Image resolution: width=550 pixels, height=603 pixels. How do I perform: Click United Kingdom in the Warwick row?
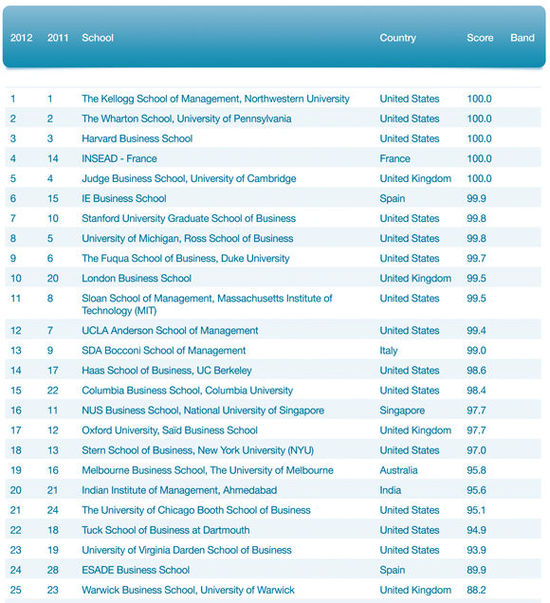[415, 590]
